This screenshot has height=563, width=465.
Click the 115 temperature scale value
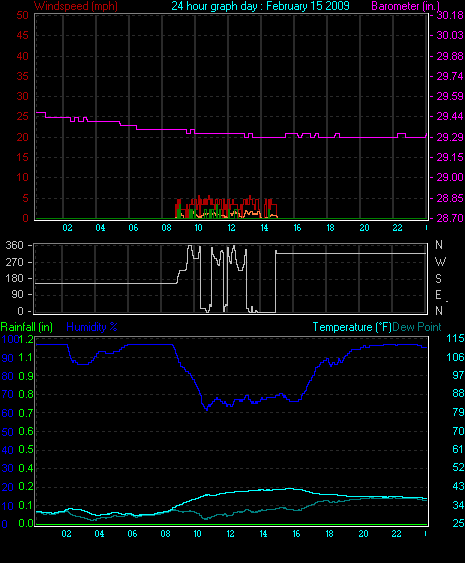455,339
